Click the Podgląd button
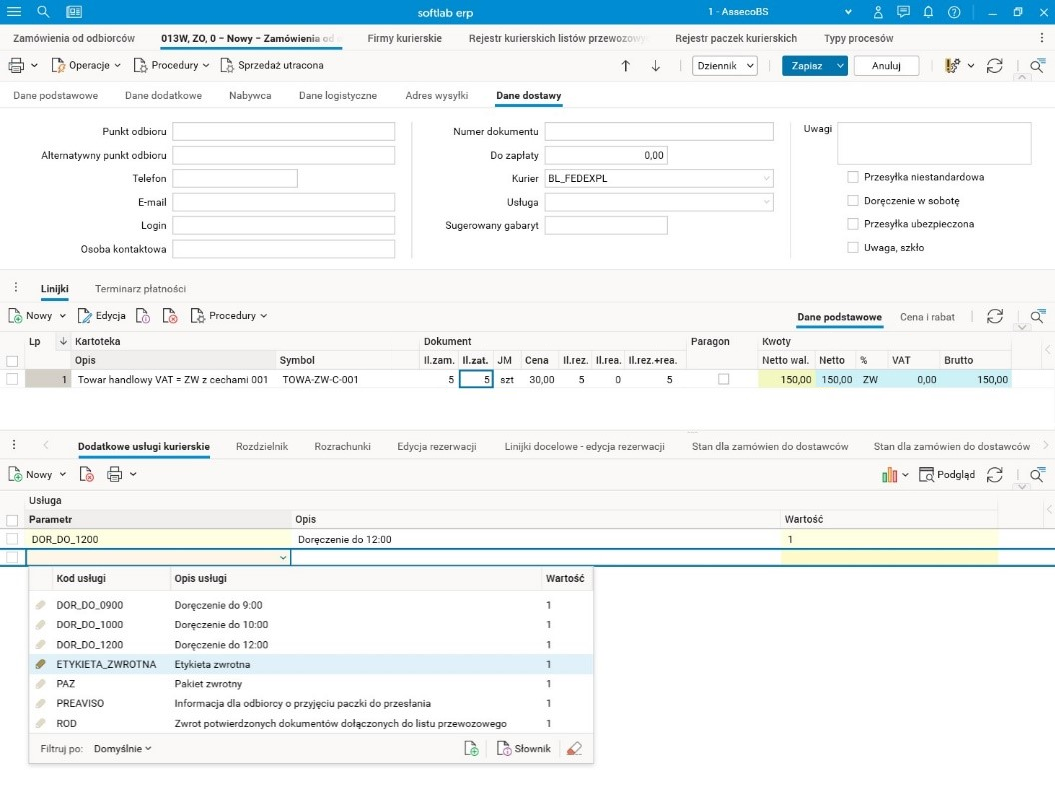 [x=947, y=475]
